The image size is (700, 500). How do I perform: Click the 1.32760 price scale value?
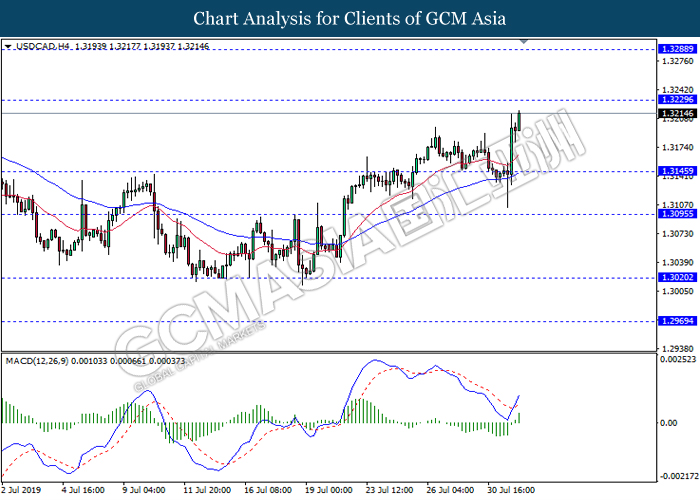pyautogui.click(x=678, y=61)
